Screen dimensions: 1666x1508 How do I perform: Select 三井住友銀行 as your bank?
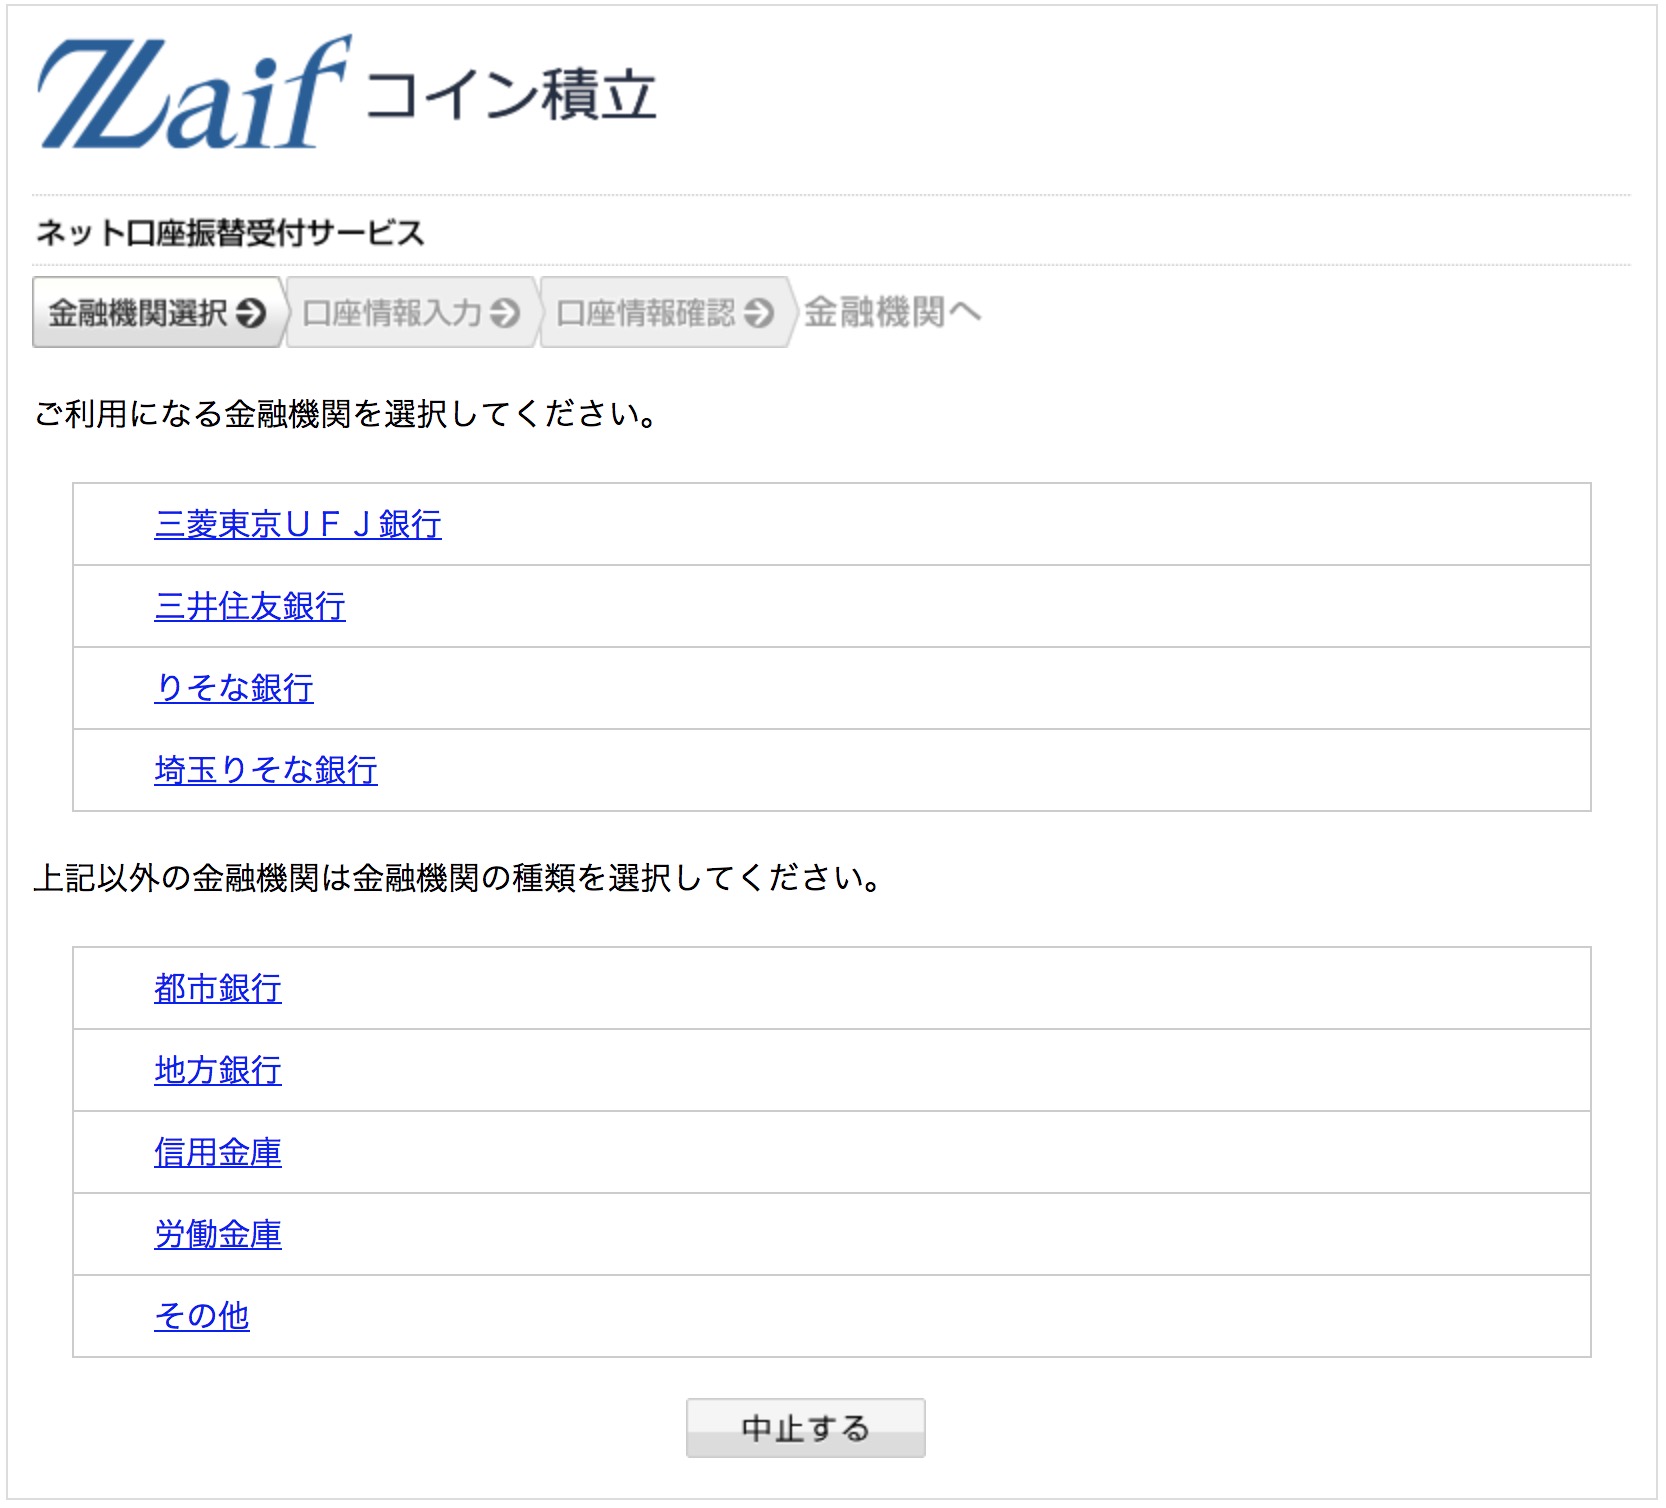point(250,606)
